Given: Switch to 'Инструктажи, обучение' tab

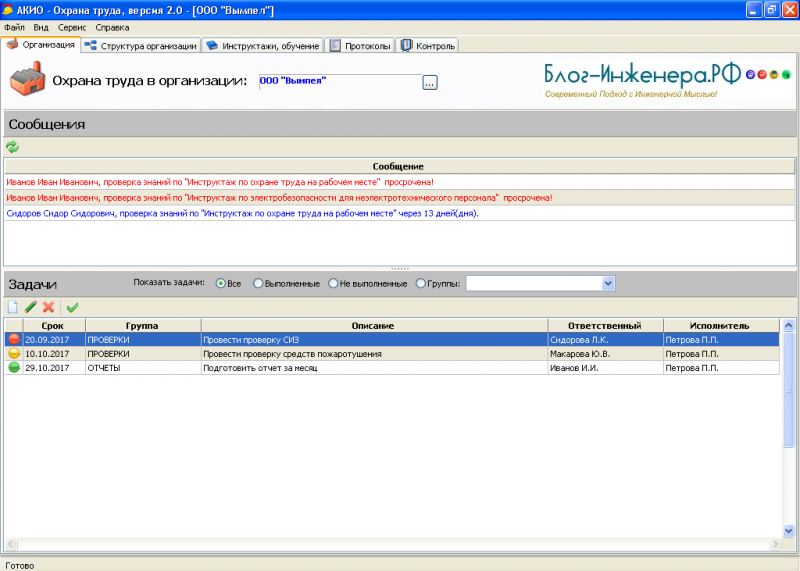Looking at the screenshot, I should (x=263, y=46).
